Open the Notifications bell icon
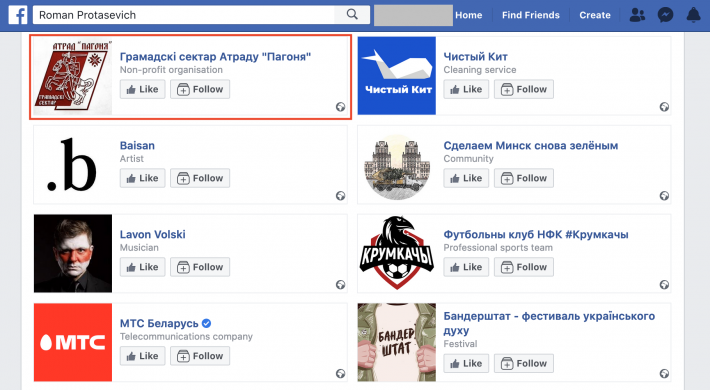Viewport: 710px width, 390px height. tap(693, 15)
